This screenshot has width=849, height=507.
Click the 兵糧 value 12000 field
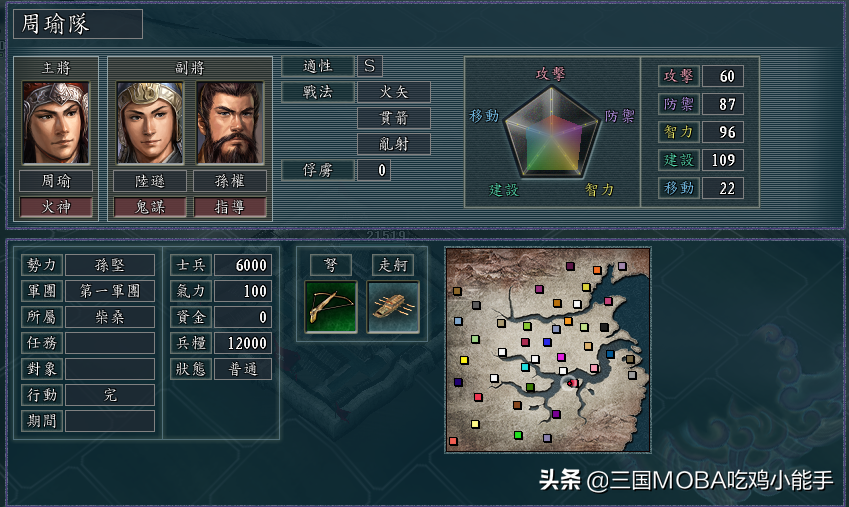(x=243, y=343)
